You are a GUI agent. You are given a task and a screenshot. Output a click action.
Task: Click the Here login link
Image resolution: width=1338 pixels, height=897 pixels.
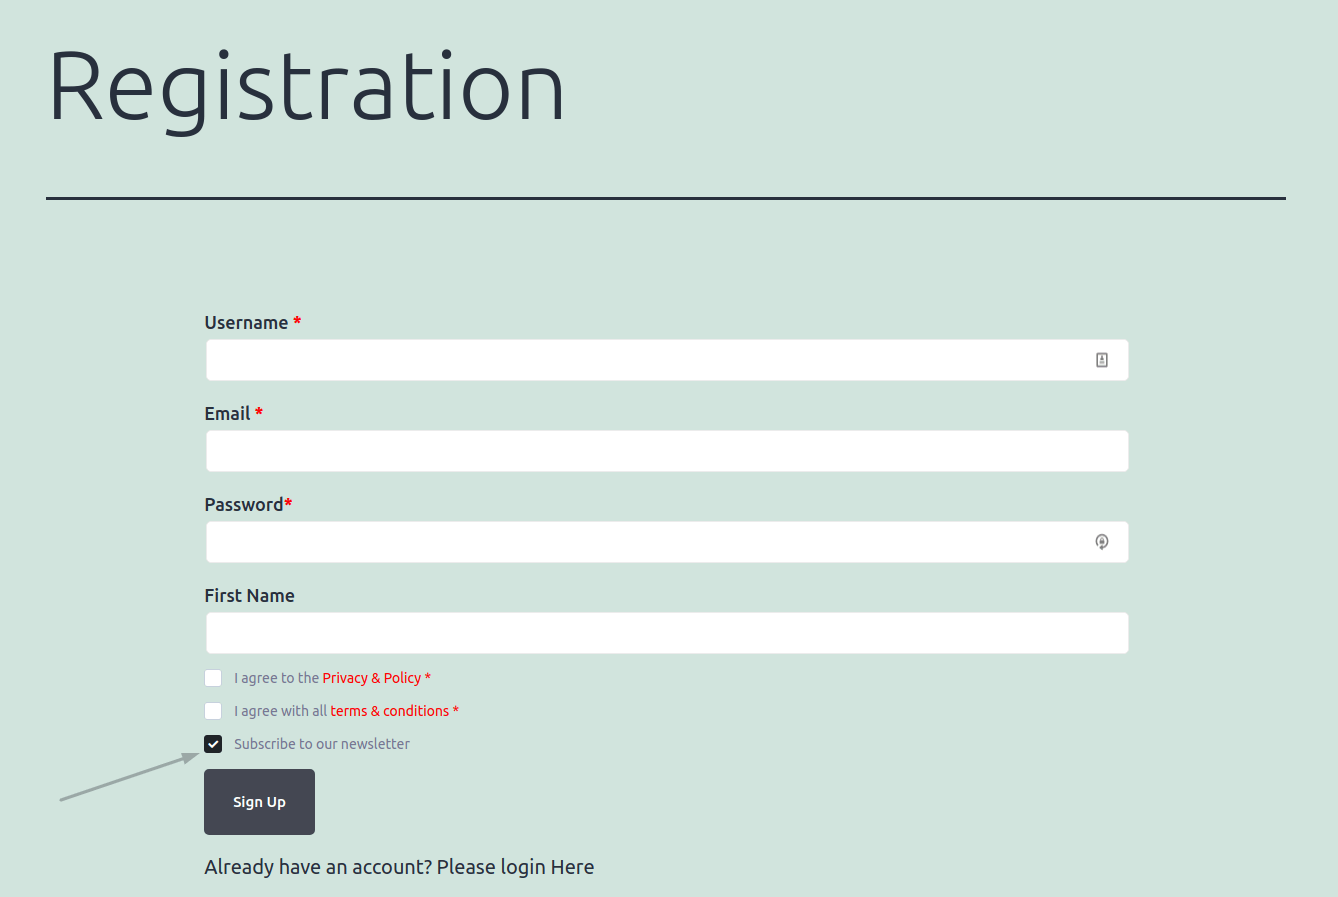pos(573,866)
